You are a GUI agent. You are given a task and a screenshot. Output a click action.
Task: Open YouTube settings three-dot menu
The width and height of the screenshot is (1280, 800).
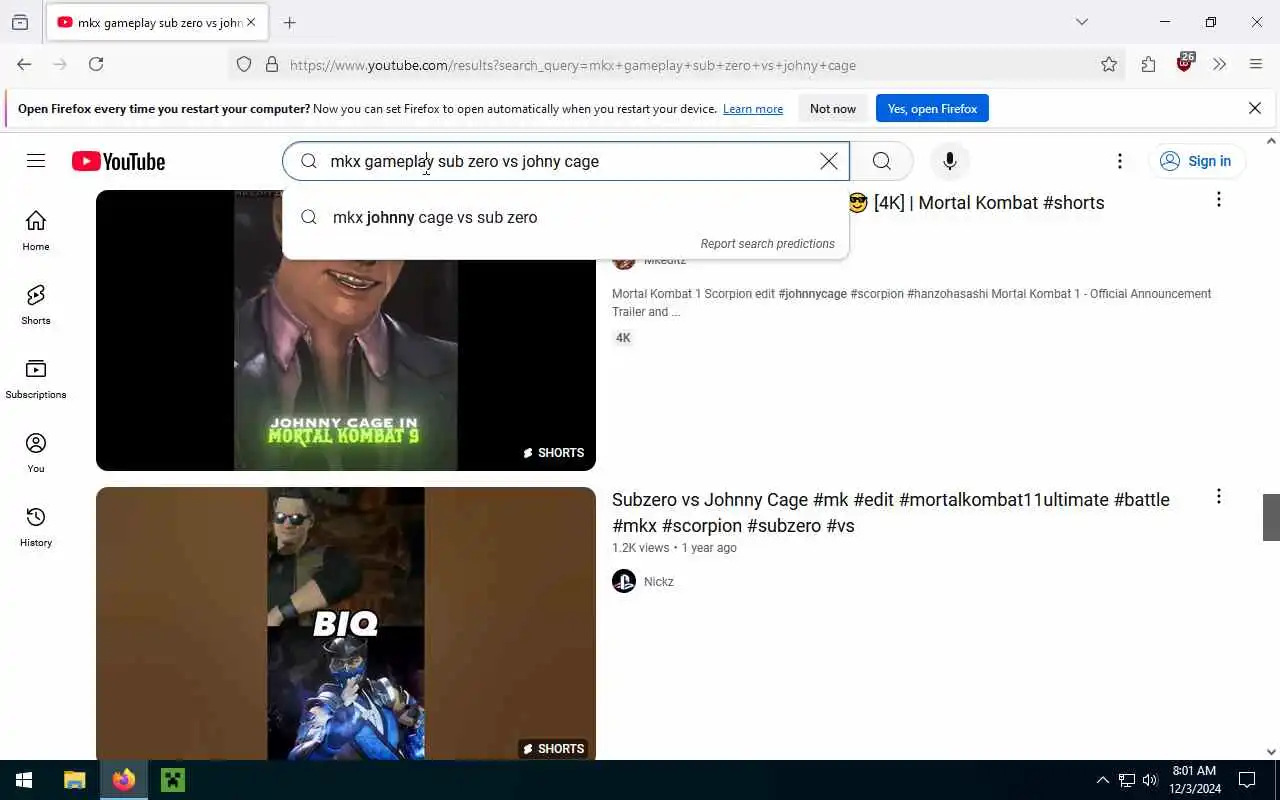1120,161
